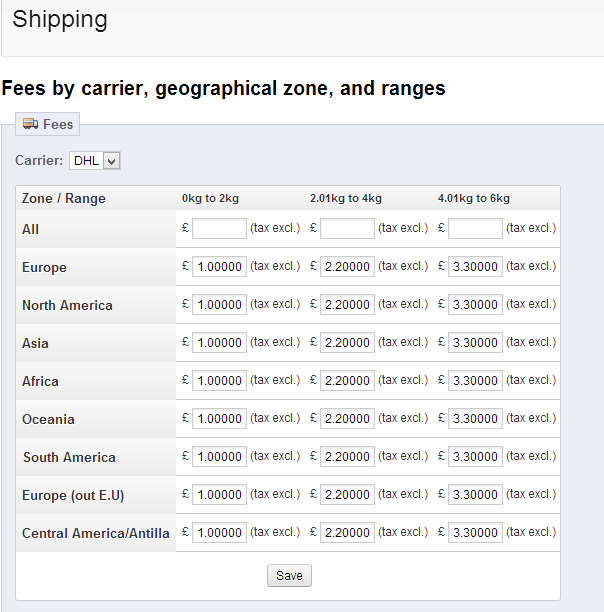Select Europe 4.01kg to 6kg fee field

tap(475, 267)
